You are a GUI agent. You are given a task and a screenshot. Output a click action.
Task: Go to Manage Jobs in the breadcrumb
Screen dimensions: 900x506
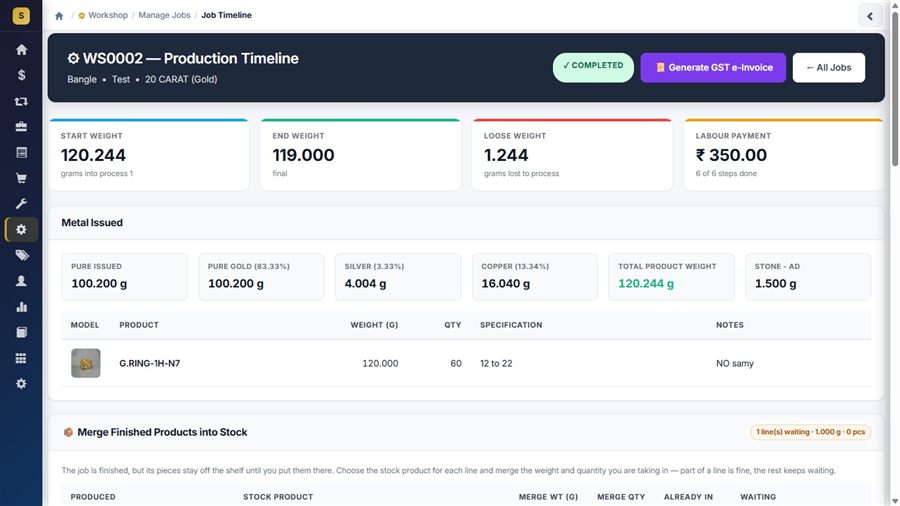[164, 15]
